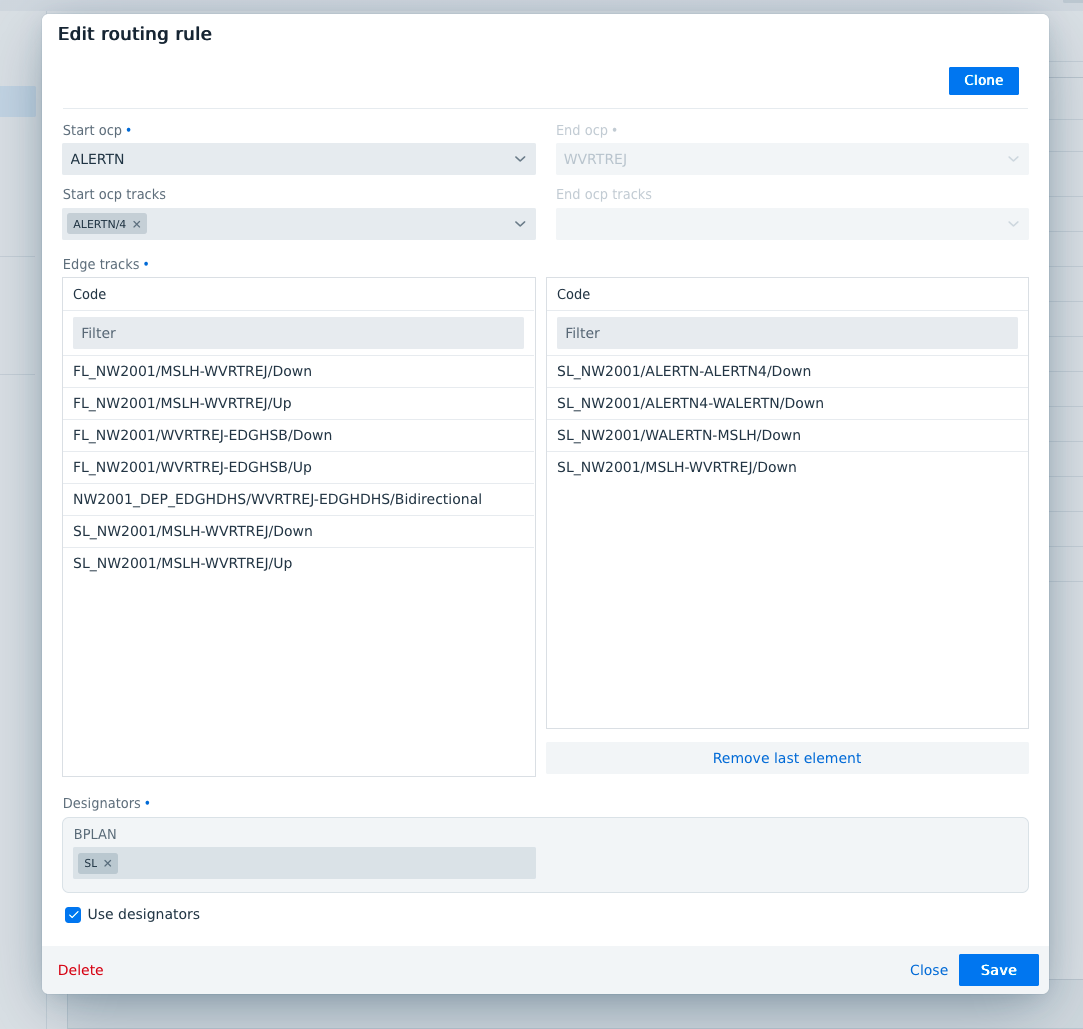
Task: Click SL_NW2001/ALERTN4-WALERTN/Down selected track
Action: pyautogui.click(x=787, y=403)
